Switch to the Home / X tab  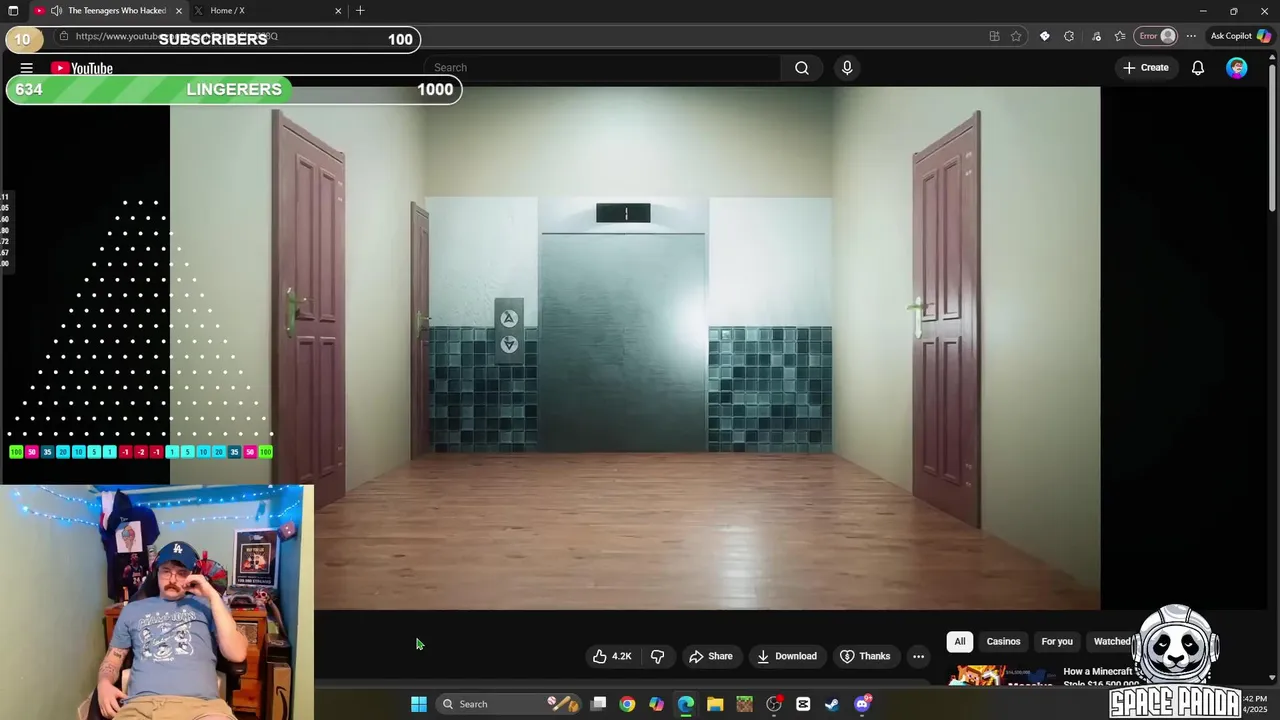tap(268, 10)
